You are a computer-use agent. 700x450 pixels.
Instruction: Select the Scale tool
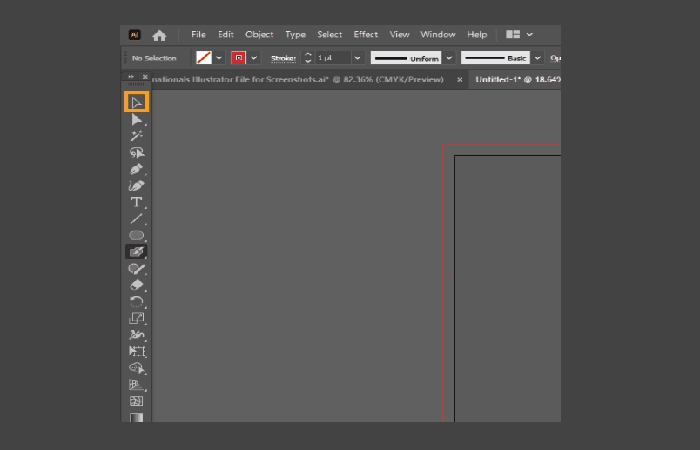(x=137, y=318)
